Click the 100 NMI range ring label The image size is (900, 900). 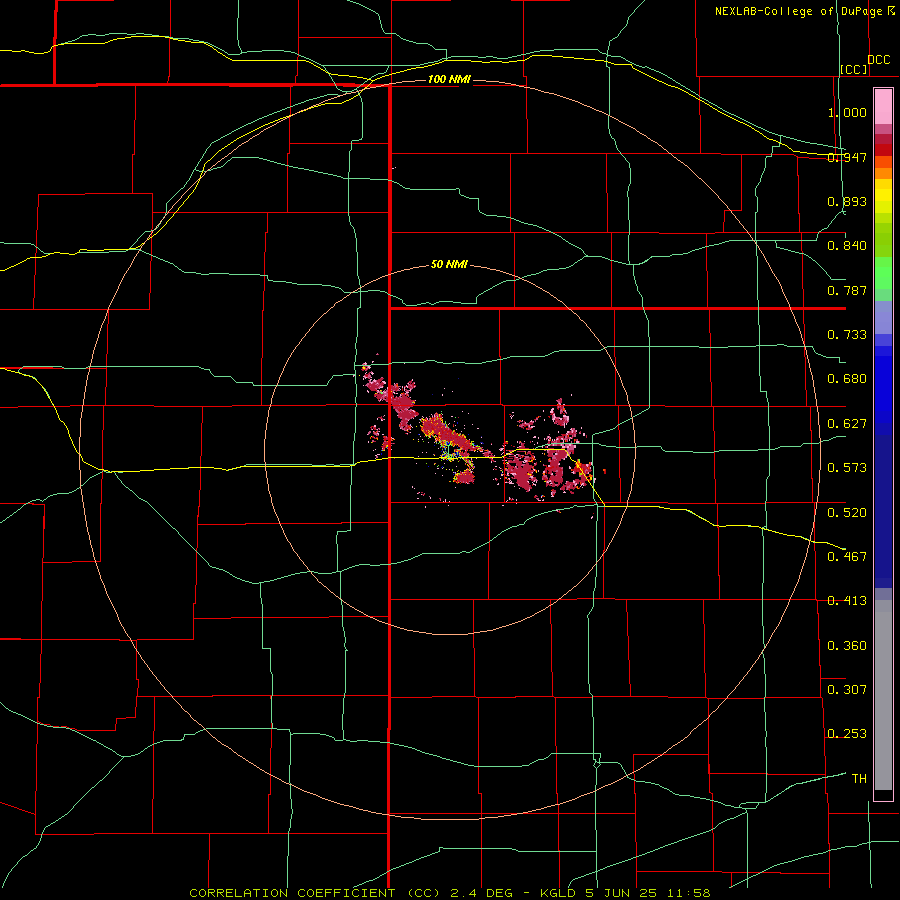coord(449,79)
